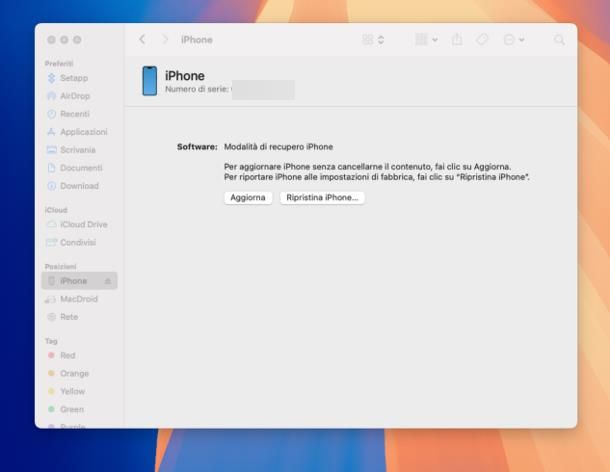Click the search magnifier icon
The image size is (610, 472).
(559, 40)
